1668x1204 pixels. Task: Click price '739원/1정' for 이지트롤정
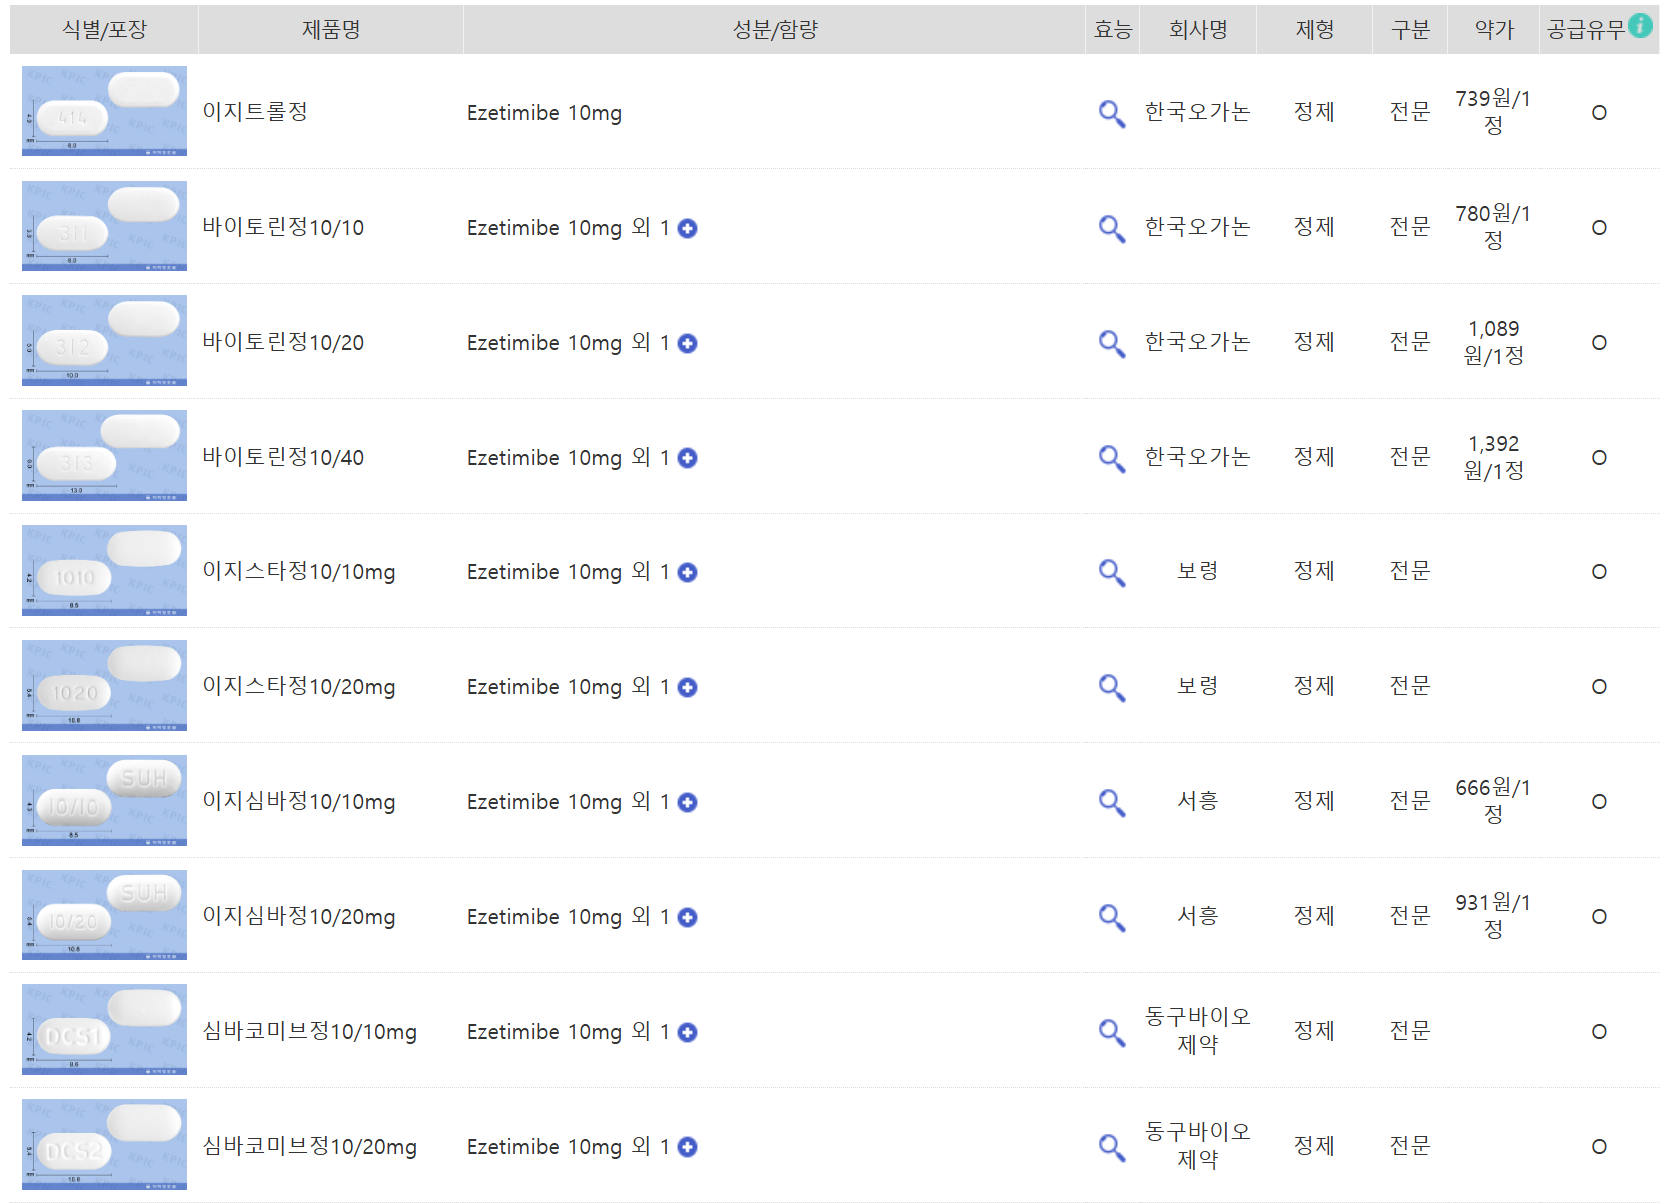(x=1493, y=112)
